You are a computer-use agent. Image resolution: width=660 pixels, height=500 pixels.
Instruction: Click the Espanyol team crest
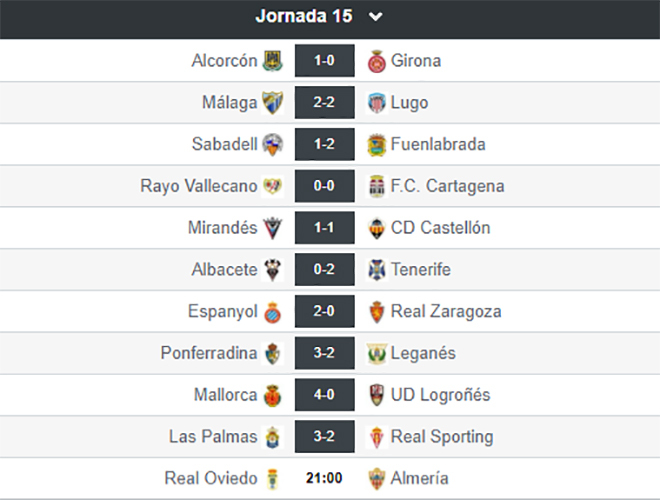[273, 312]
